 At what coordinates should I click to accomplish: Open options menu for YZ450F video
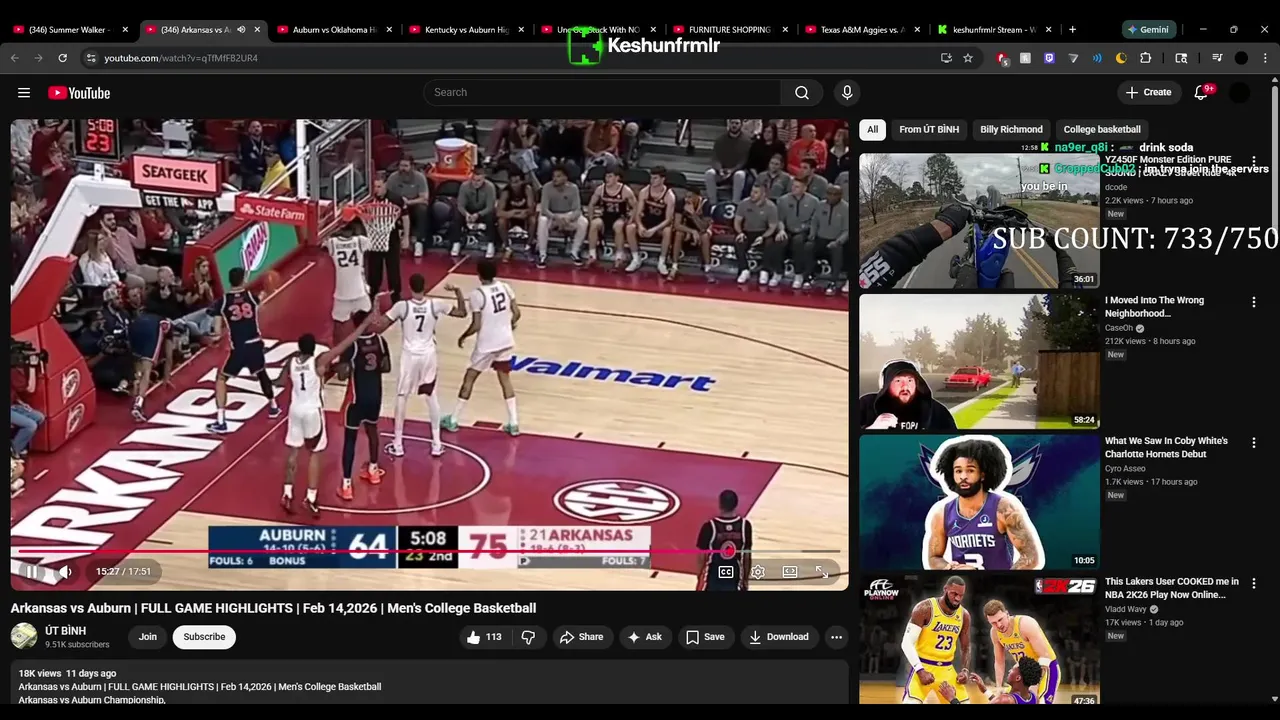pos(1254,161)
